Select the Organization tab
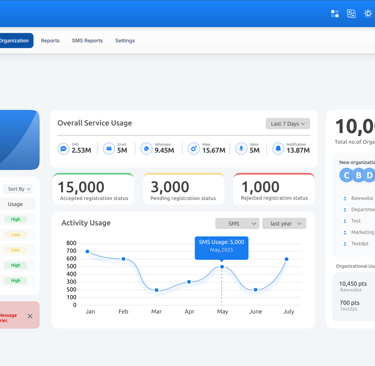Viewport: 375px width, 366px height. 16,41
